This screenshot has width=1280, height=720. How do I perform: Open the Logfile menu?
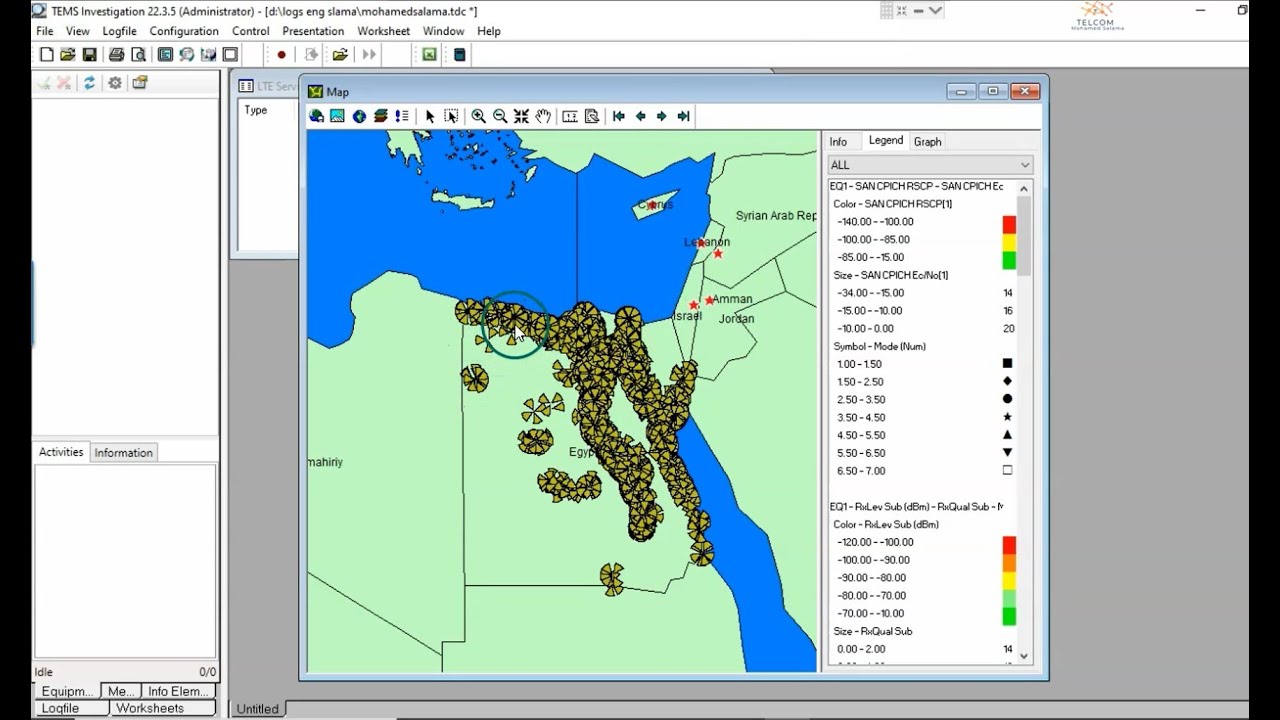[x=119, y=31]
